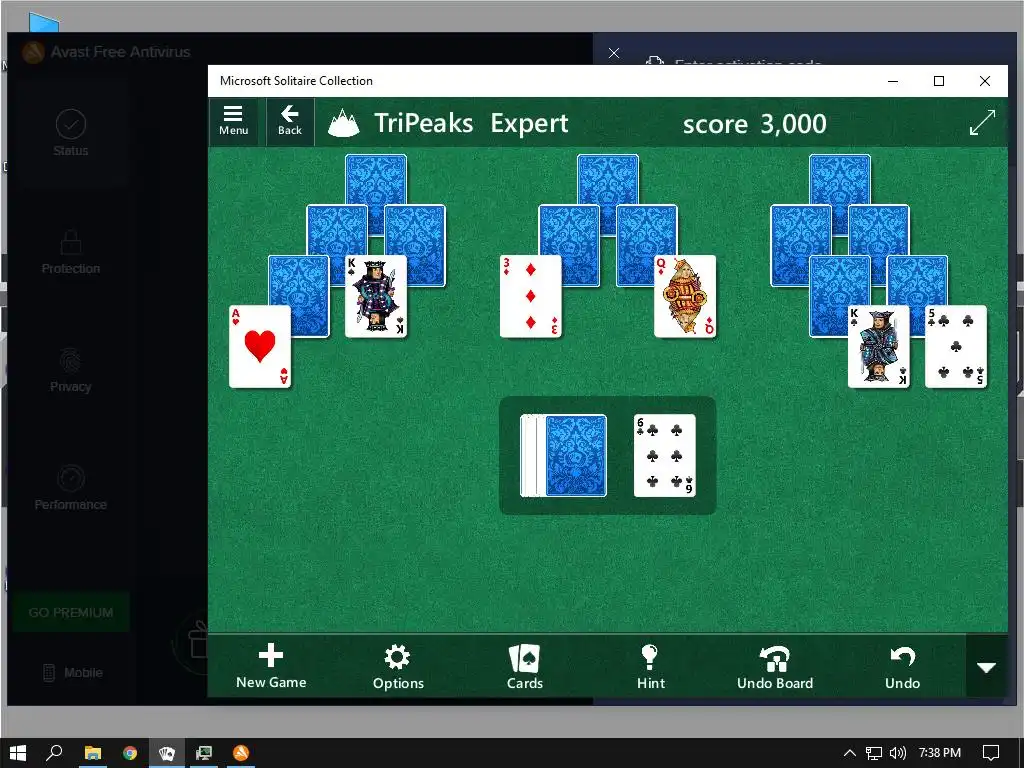Screen dimensions: 1024x768
Task: Launch Chrome from the taskbar
Action: pyautogui.click(x=130, y=753)
